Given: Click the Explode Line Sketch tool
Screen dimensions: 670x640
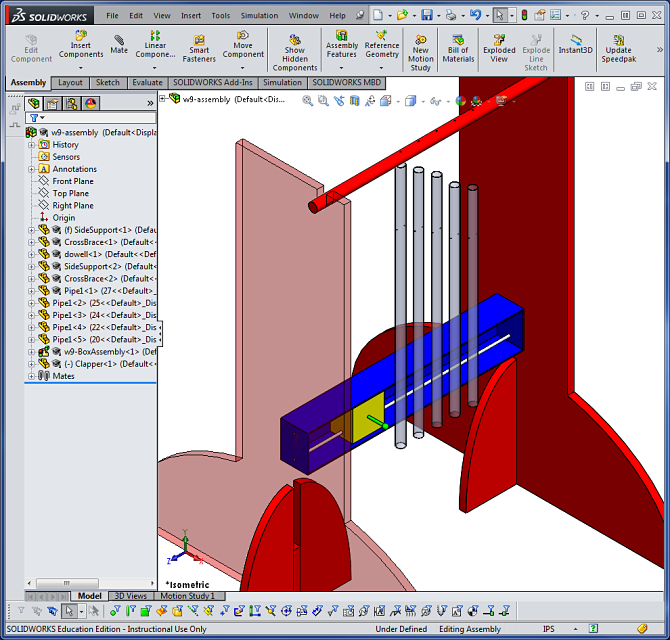Looking at the screenshot, I should coord(536,53).
